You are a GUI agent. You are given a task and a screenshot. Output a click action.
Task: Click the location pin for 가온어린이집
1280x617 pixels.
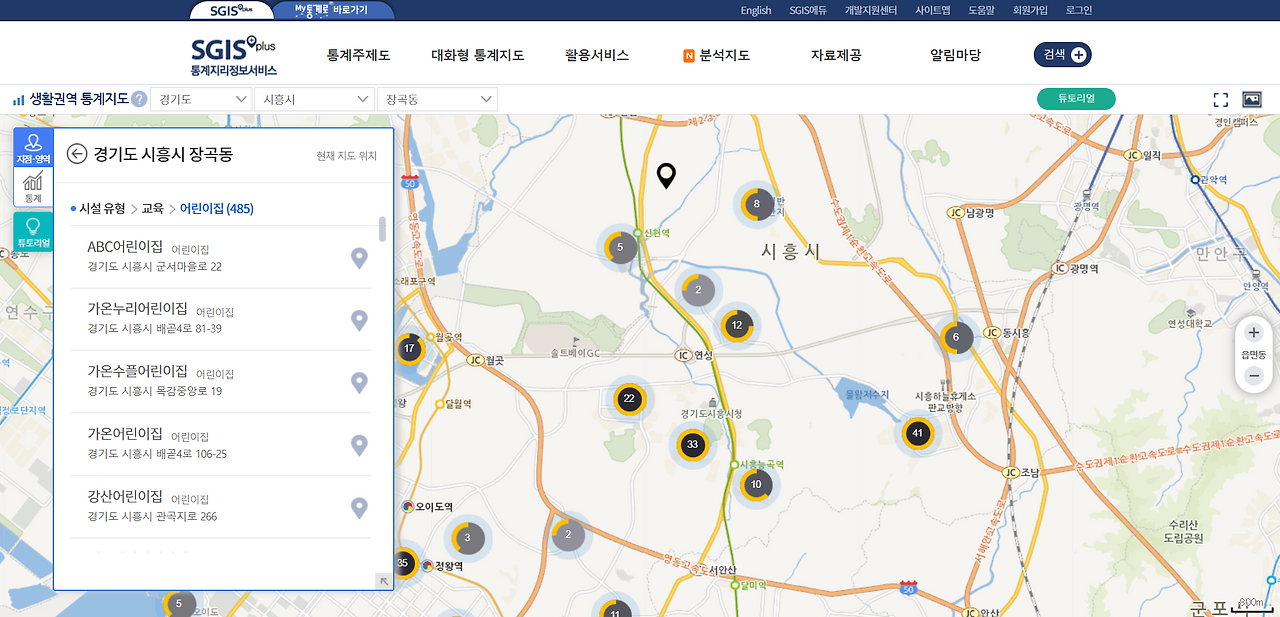click(359, 445)
